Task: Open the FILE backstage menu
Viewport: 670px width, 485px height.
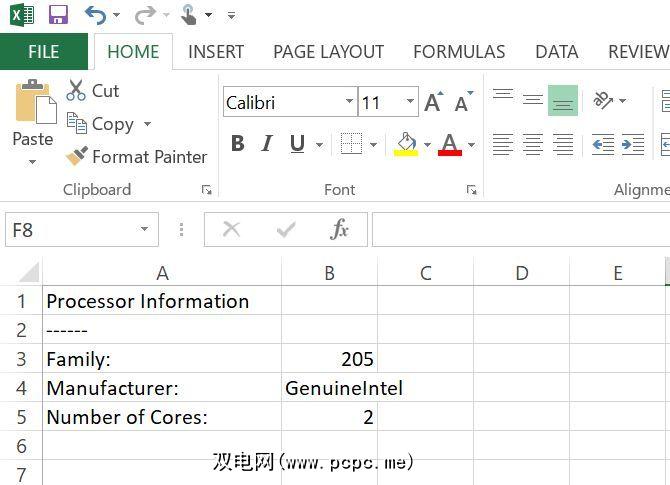Action: tap(43, 52)
